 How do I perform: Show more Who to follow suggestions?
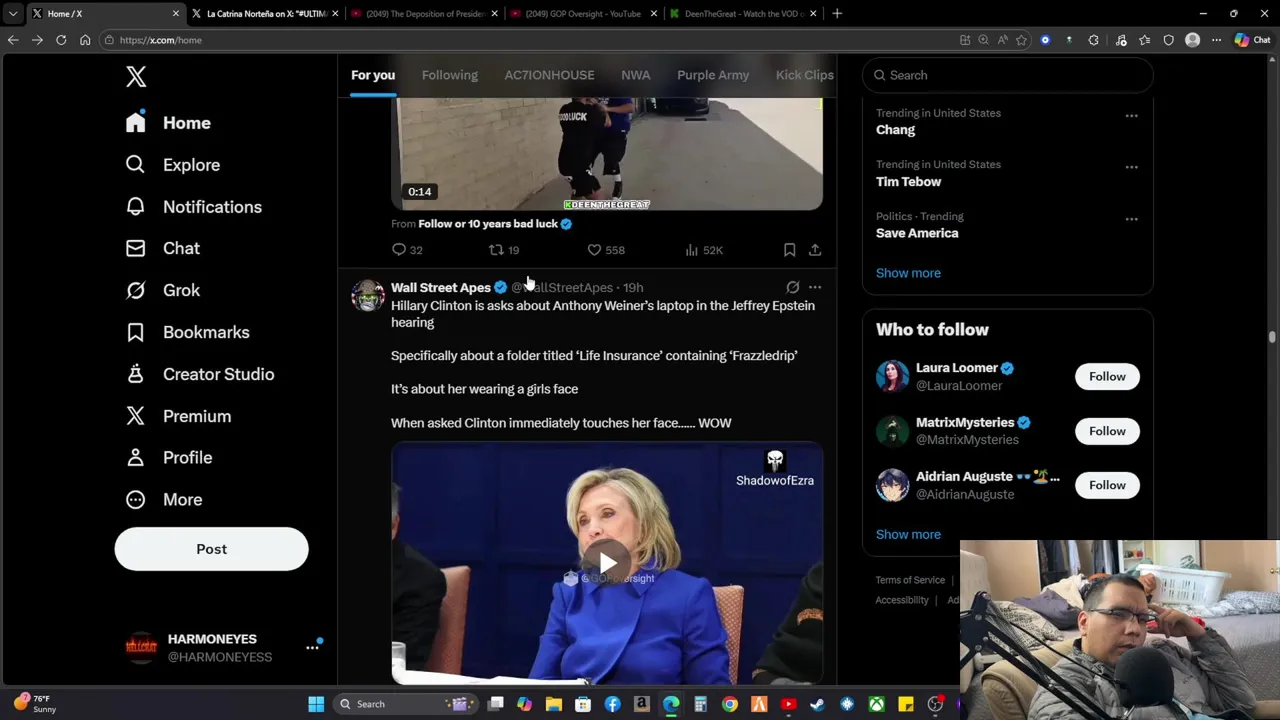[x=908, y=534]
